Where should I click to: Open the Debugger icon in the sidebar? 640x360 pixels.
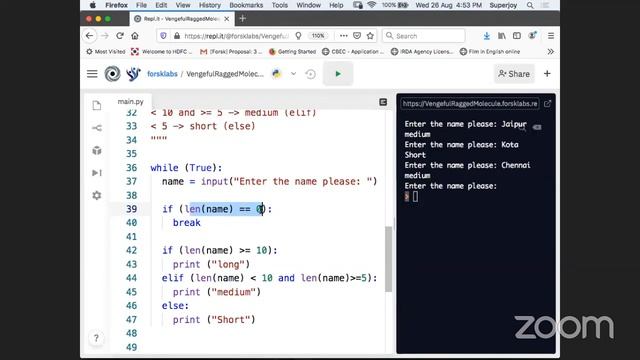point(97,173)
